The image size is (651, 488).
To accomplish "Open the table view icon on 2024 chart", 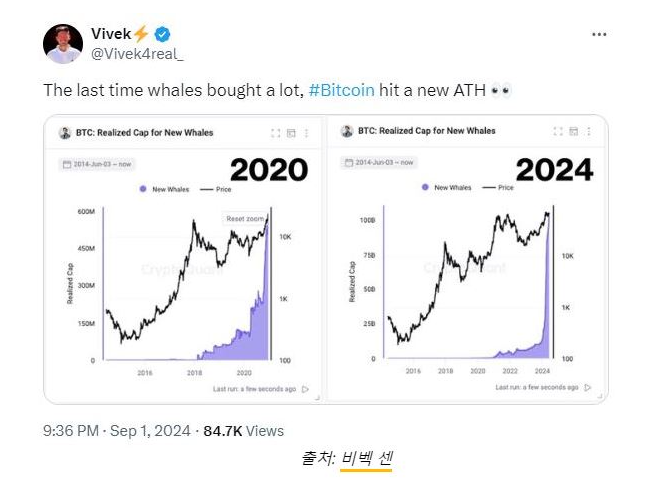I will (x=572, y=132).
